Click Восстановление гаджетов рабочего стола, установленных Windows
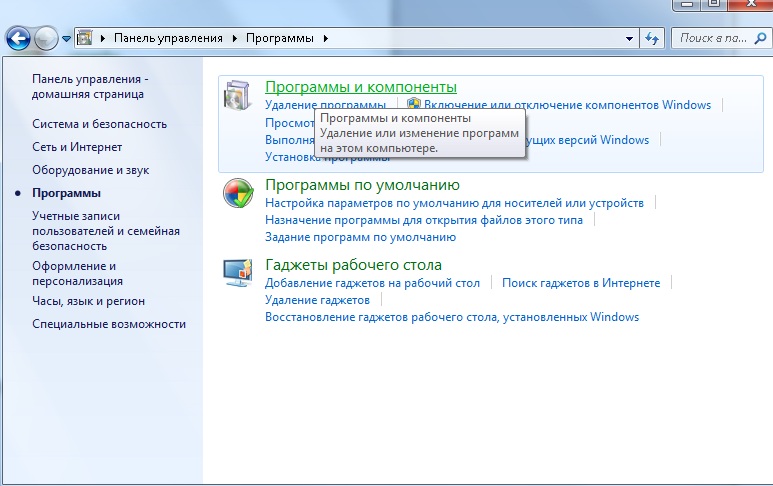773x486 pixels. [x=452, y=317]
